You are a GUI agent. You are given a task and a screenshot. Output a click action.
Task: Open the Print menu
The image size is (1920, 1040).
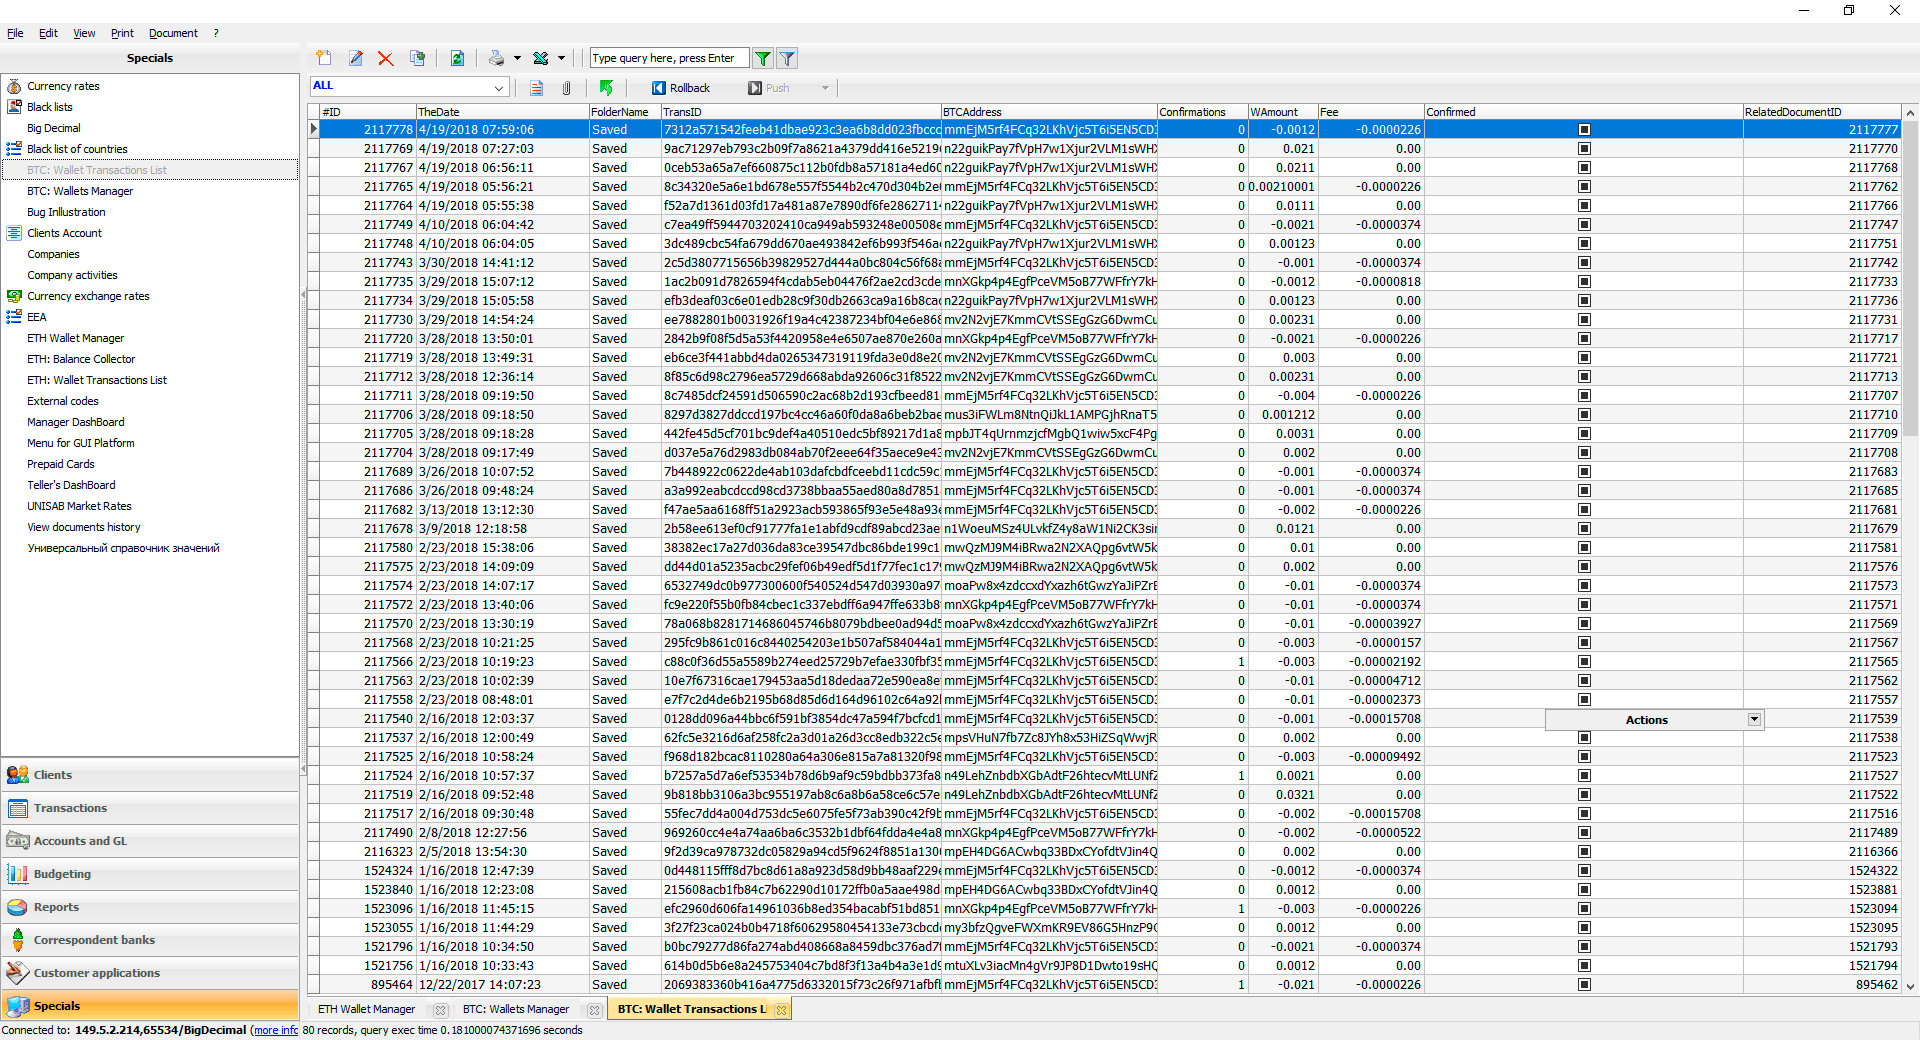[122, 33]
